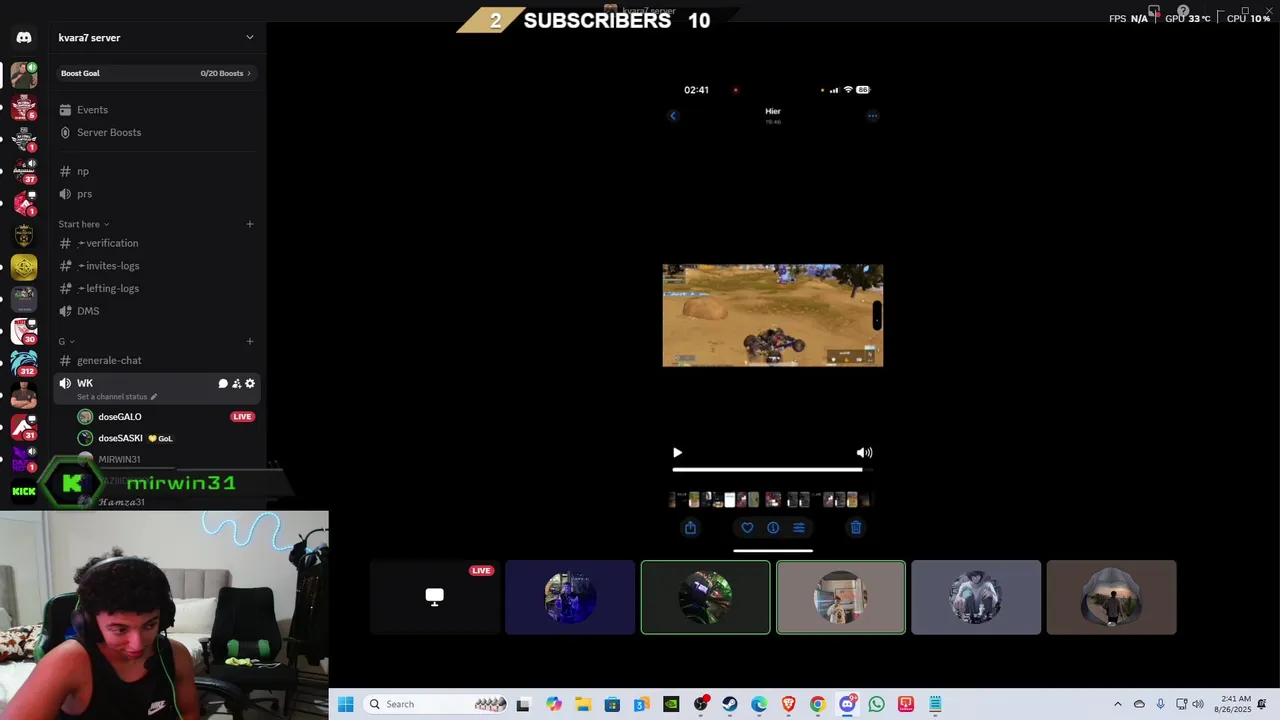The width and height of the screenshot is (1280, 720).
Task: Toggle video volume speaker icon
Action: (x=865, y=453)
